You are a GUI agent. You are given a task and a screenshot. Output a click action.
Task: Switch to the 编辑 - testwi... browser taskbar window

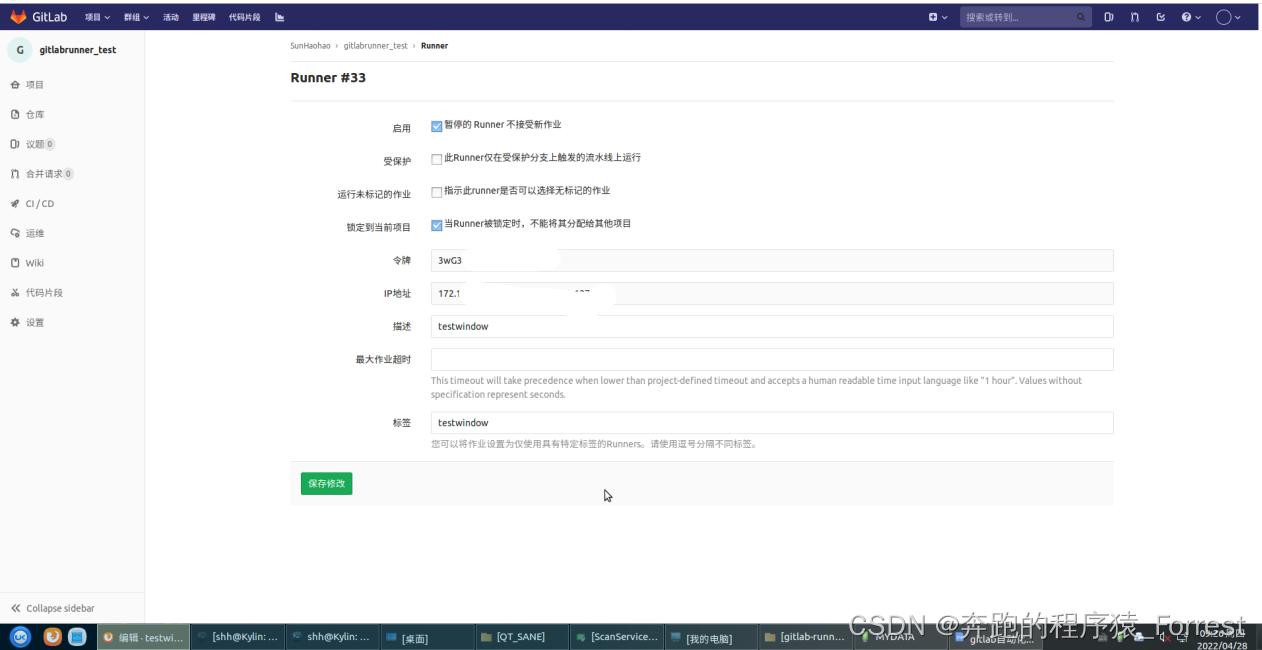(143, 637)
